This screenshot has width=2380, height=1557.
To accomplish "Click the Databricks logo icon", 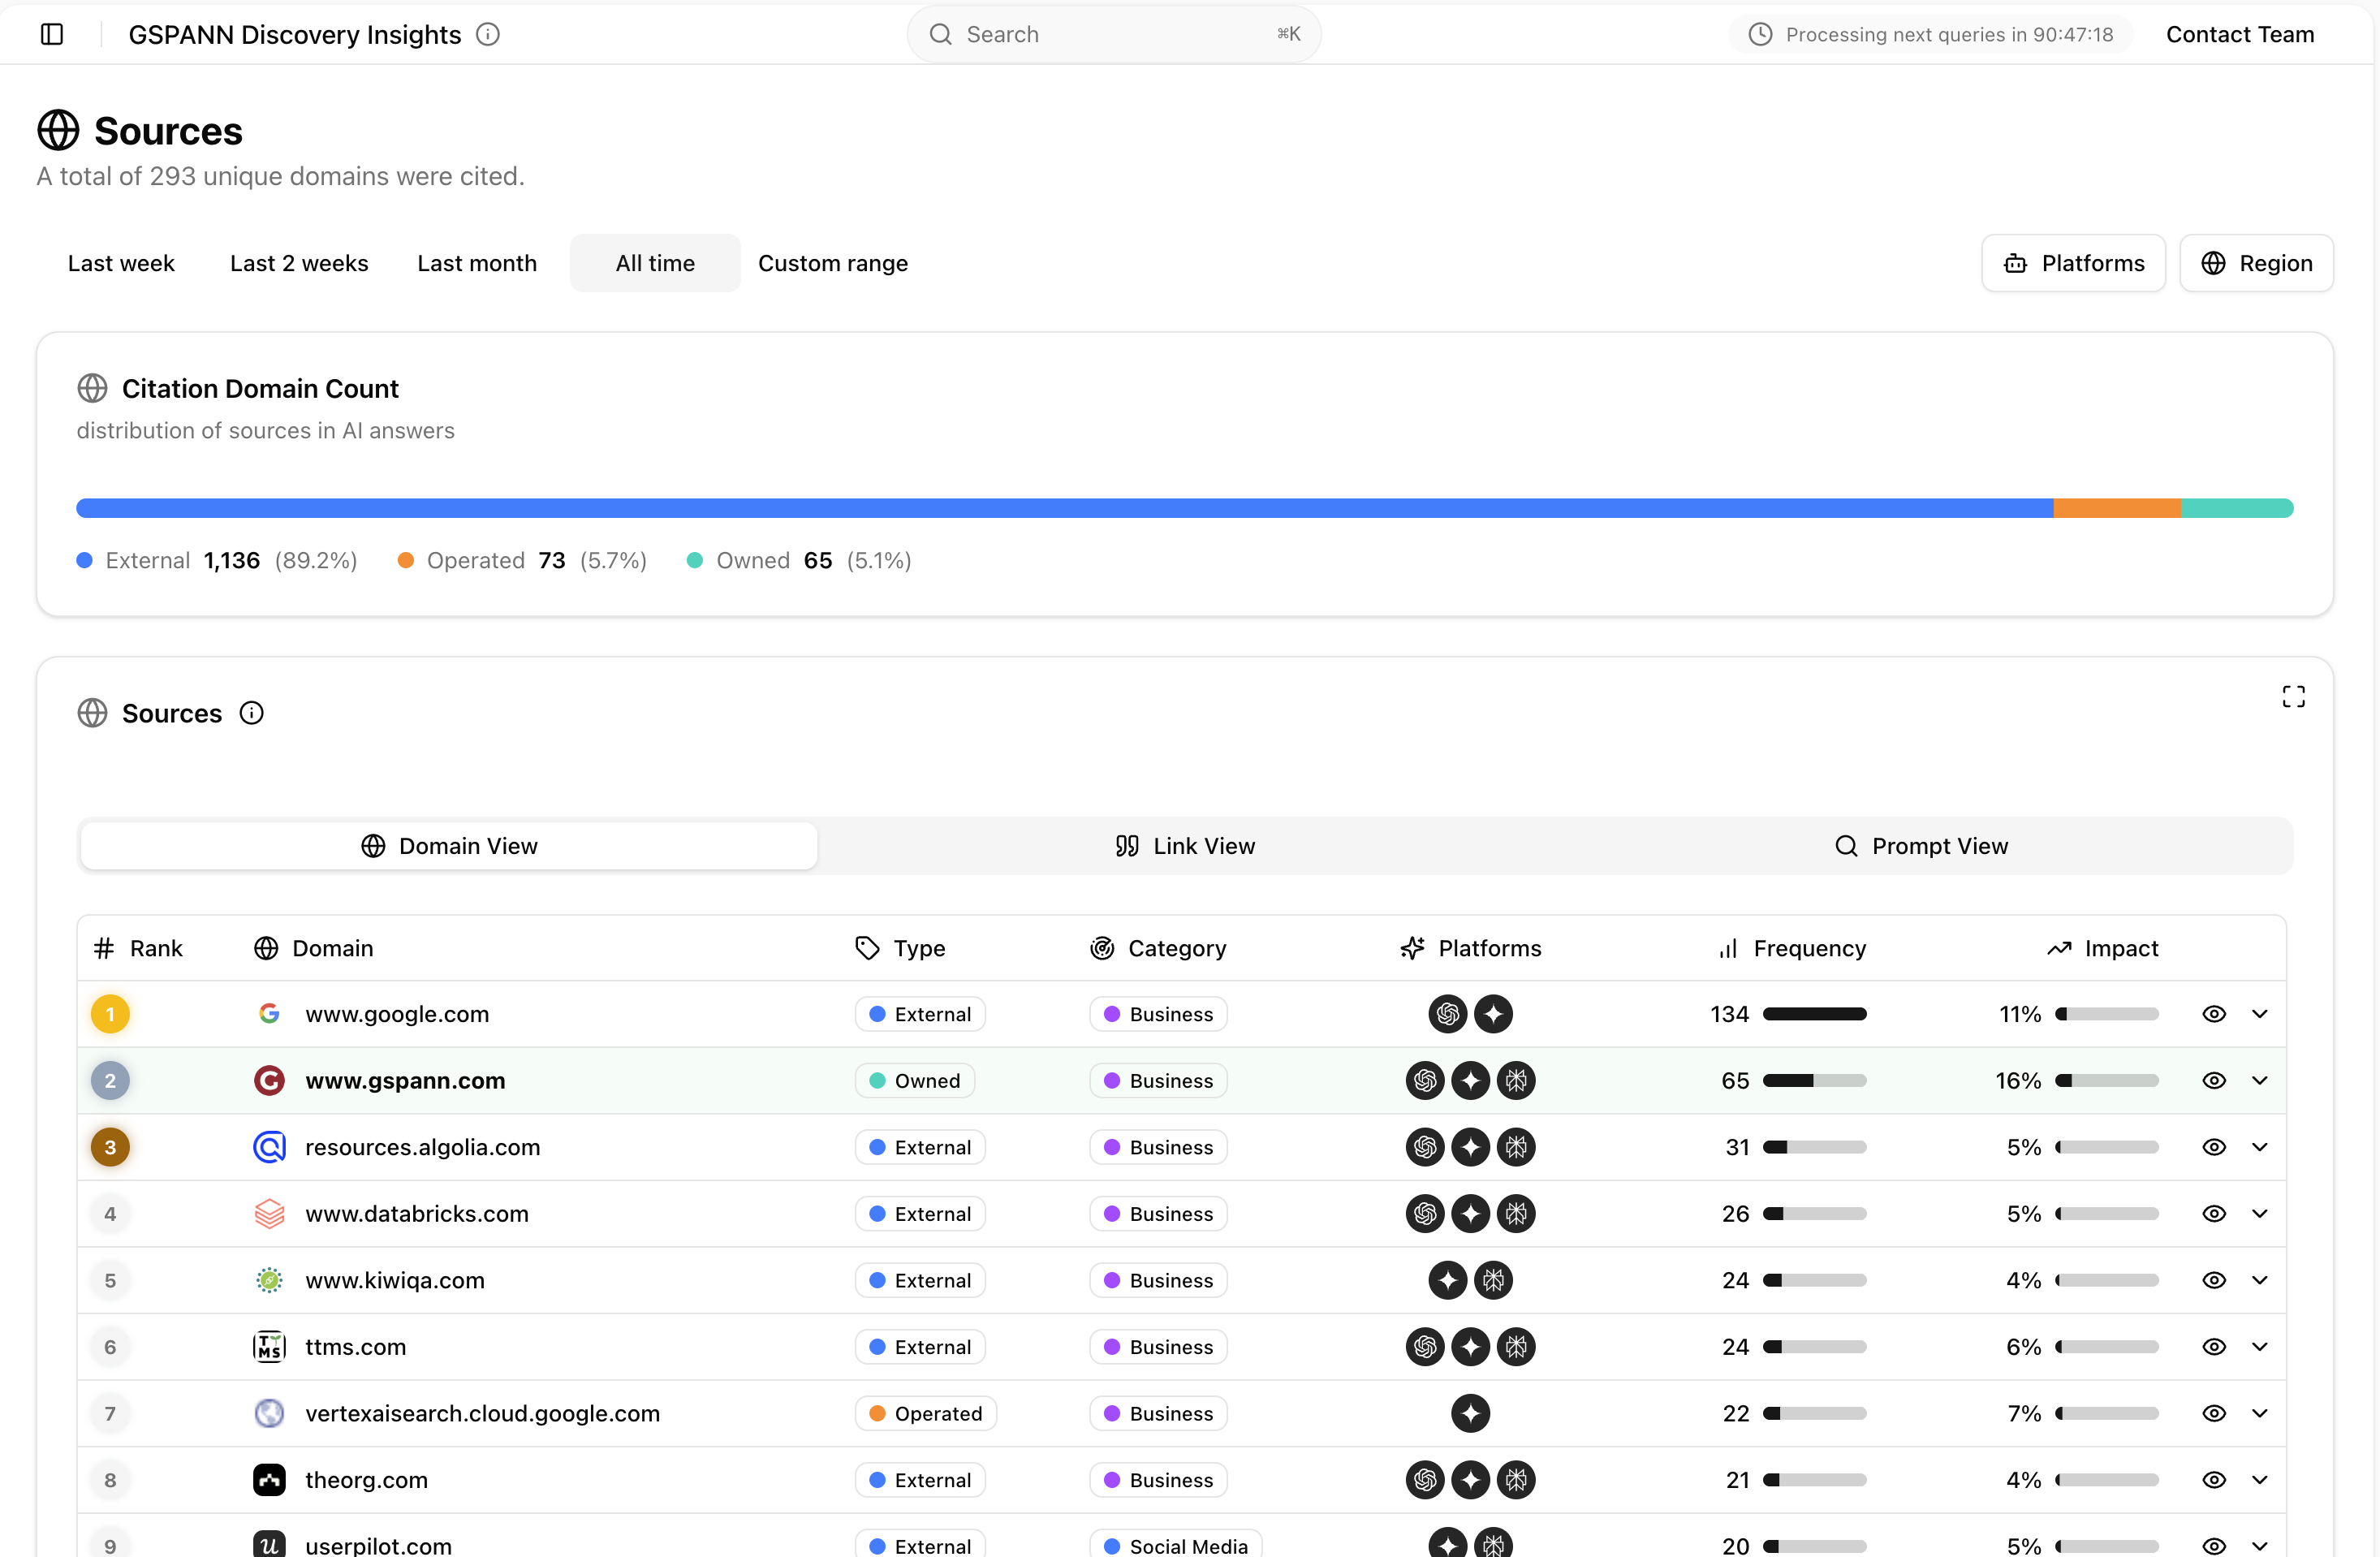I will tap(269, 1213).
